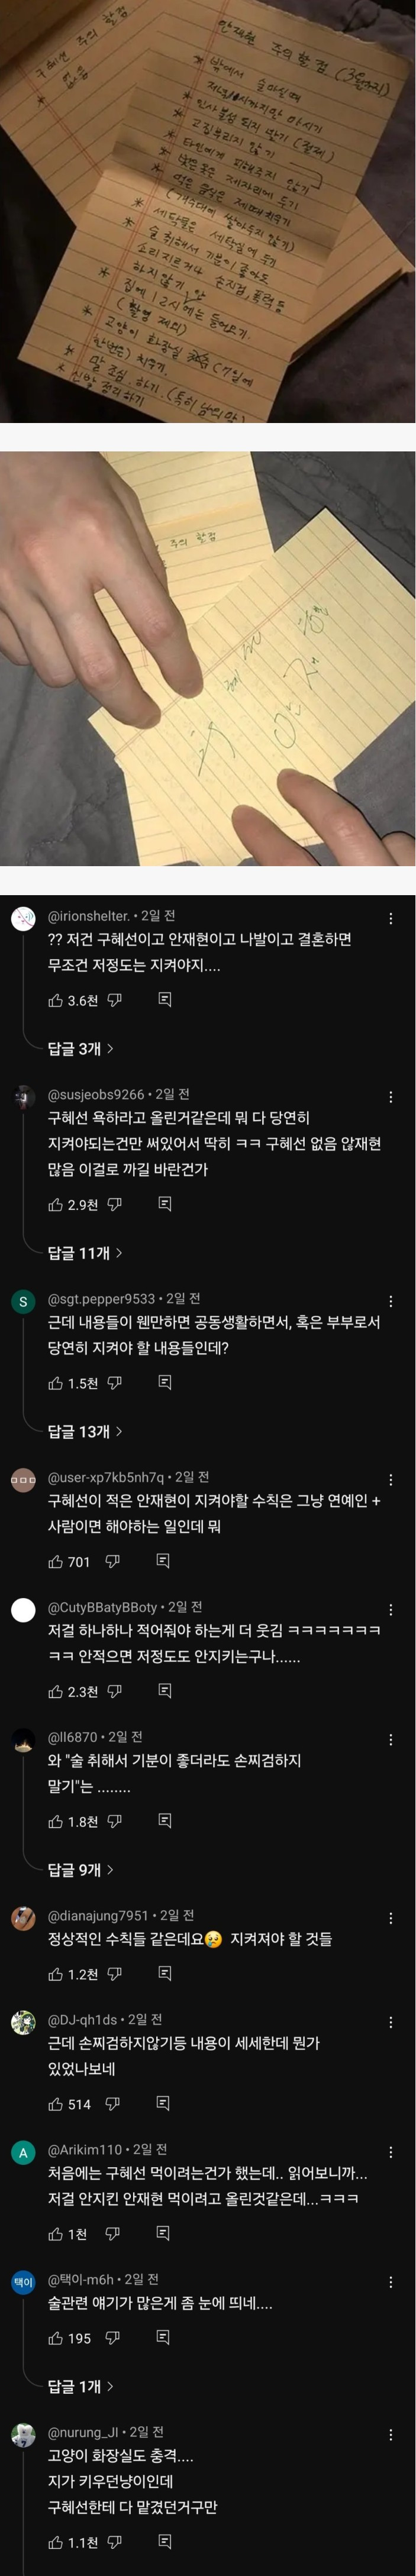This screenshot has width=416, height=2576.
Task: Expand 답글 3개 replies
Action: (x=81, y=1048)
